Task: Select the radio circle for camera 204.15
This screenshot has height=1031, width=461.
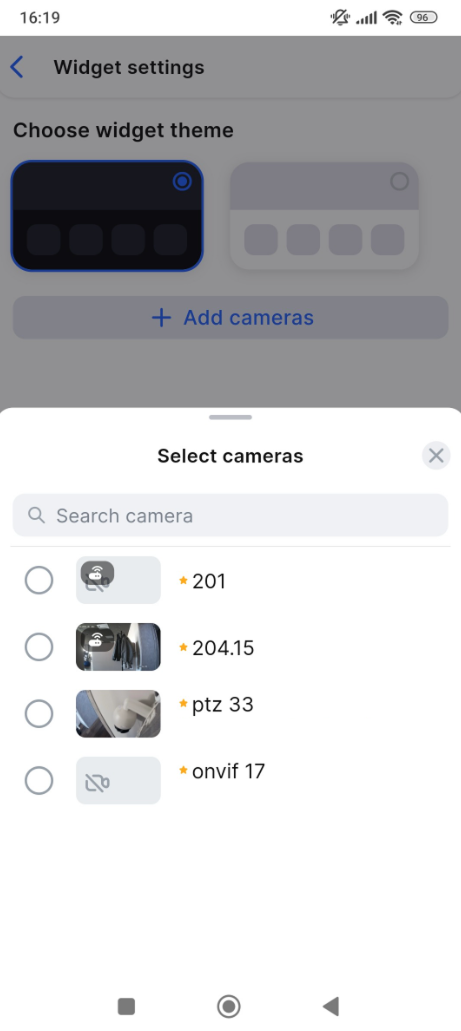Action: [39, 647]
